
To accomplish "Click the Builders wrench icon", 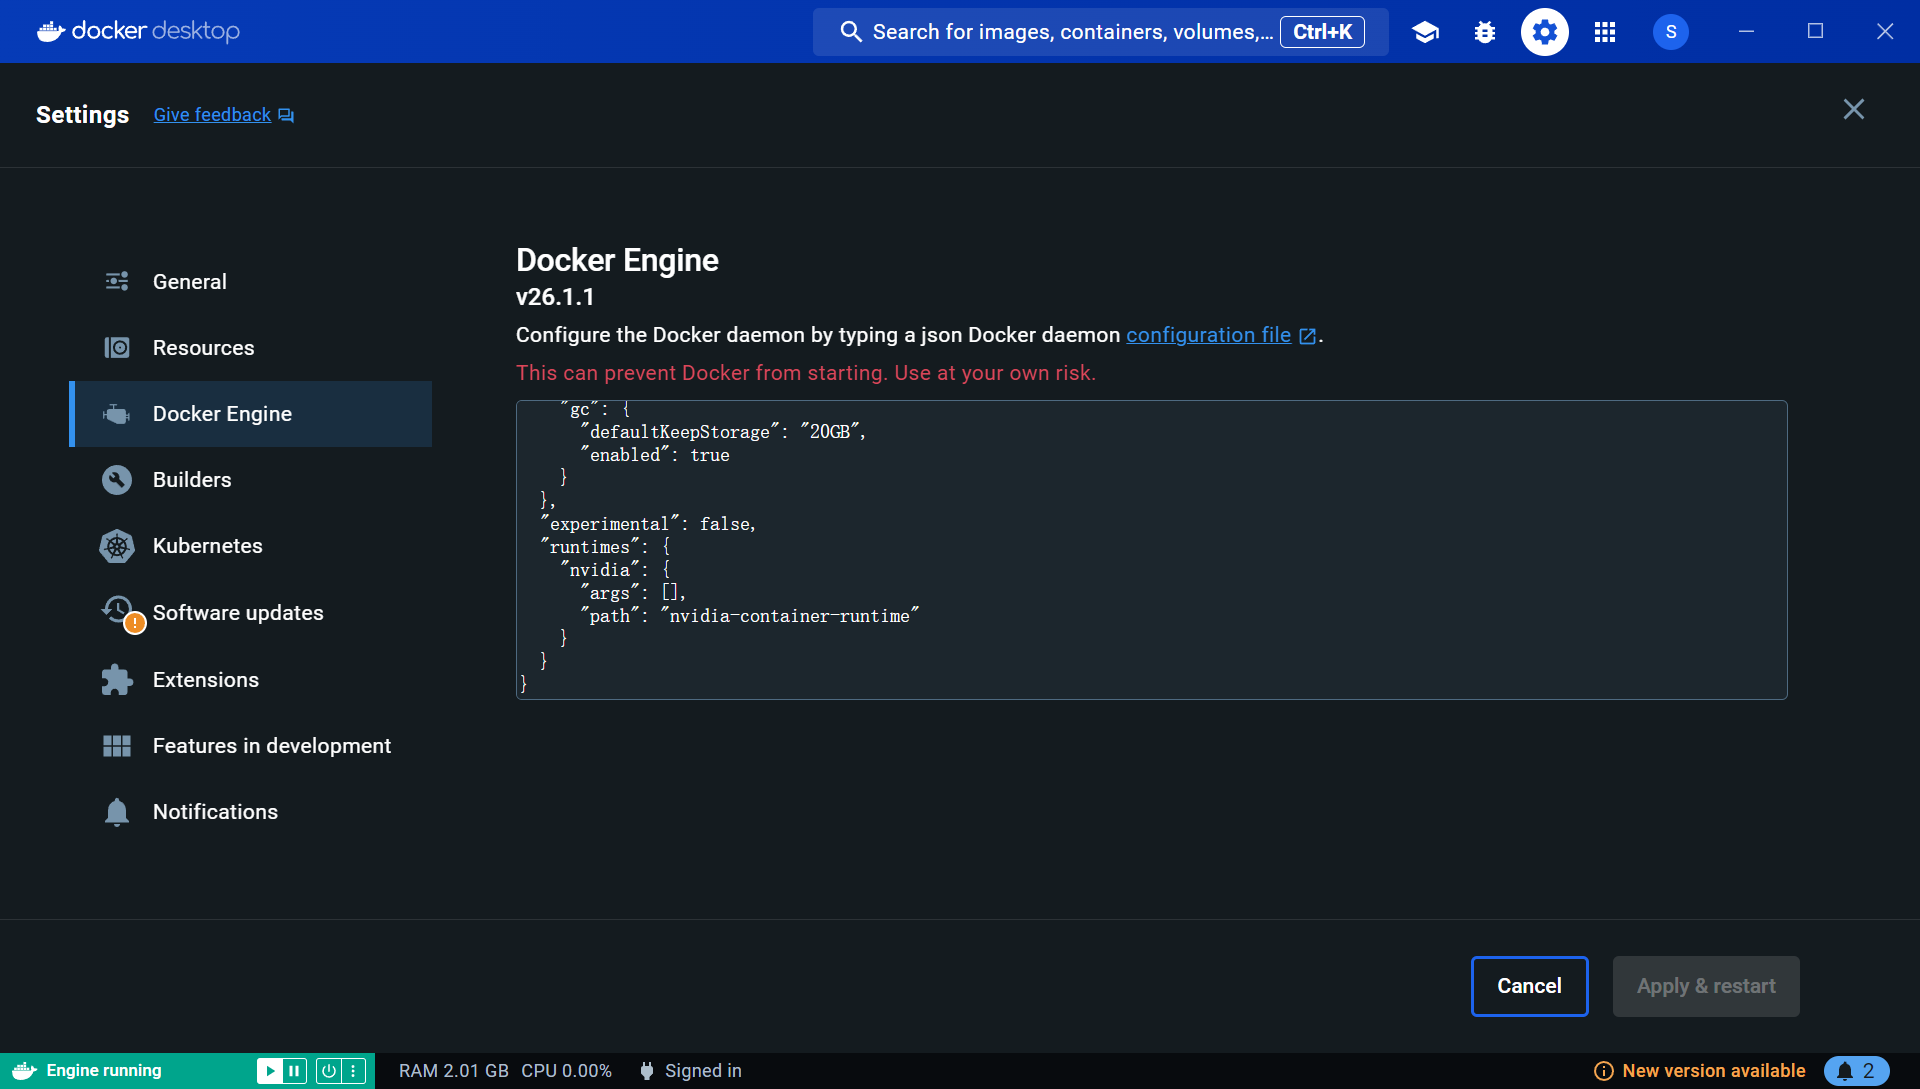I will [x=117, y=480].
